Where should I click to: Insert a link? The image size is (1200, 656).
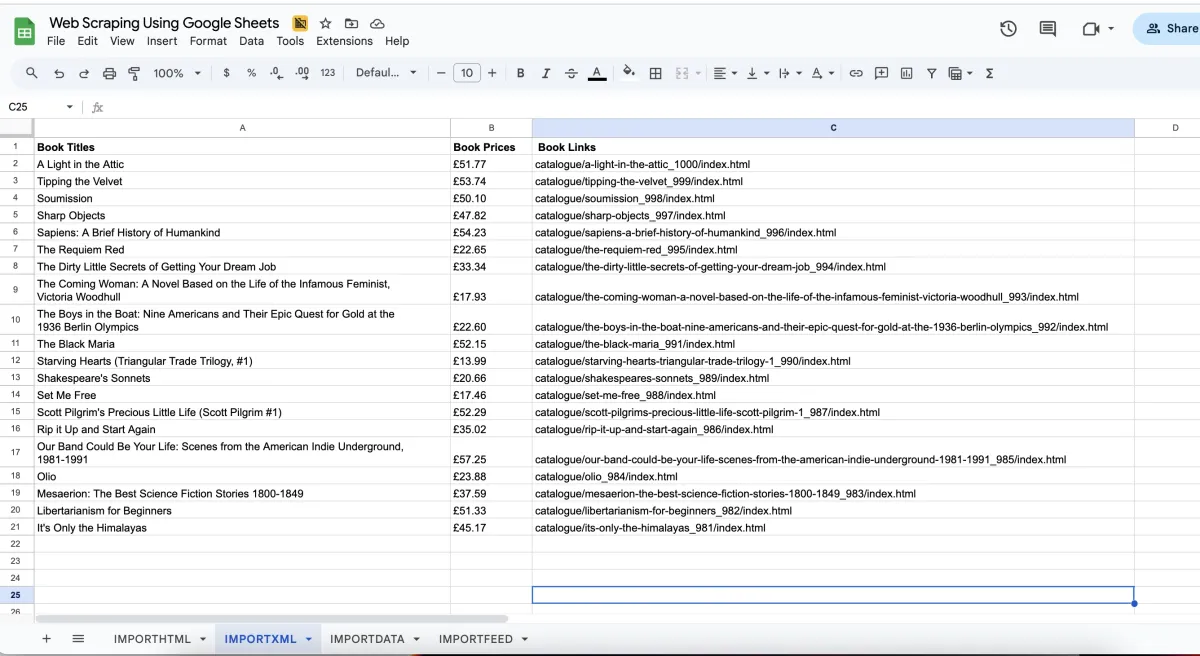tap(856, 73)
